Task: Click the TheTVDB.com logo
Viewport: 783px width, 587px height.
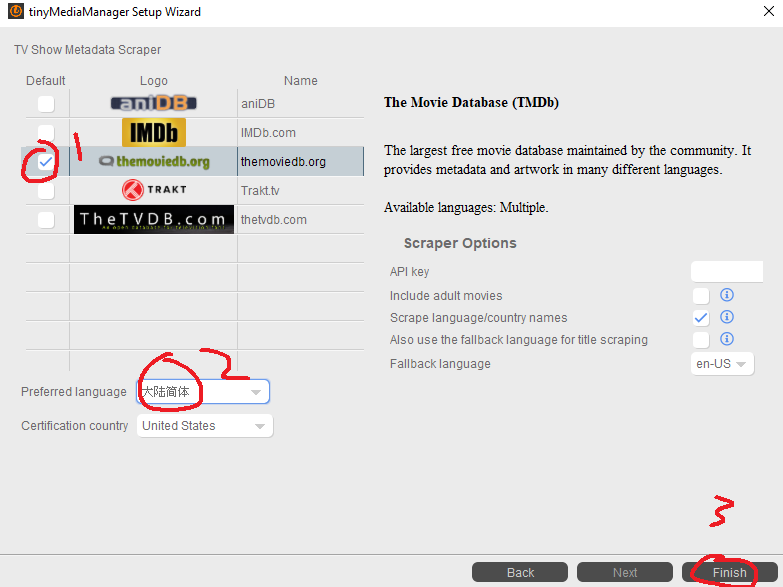Action: point(154,219)
